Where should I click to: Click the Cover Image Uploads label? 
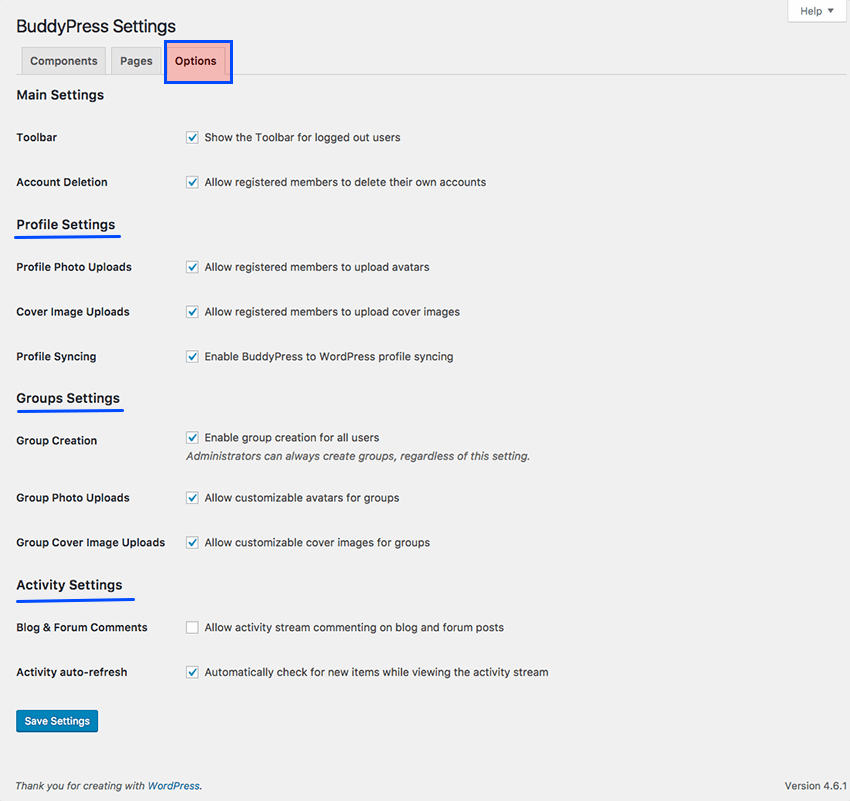[73, 312]
